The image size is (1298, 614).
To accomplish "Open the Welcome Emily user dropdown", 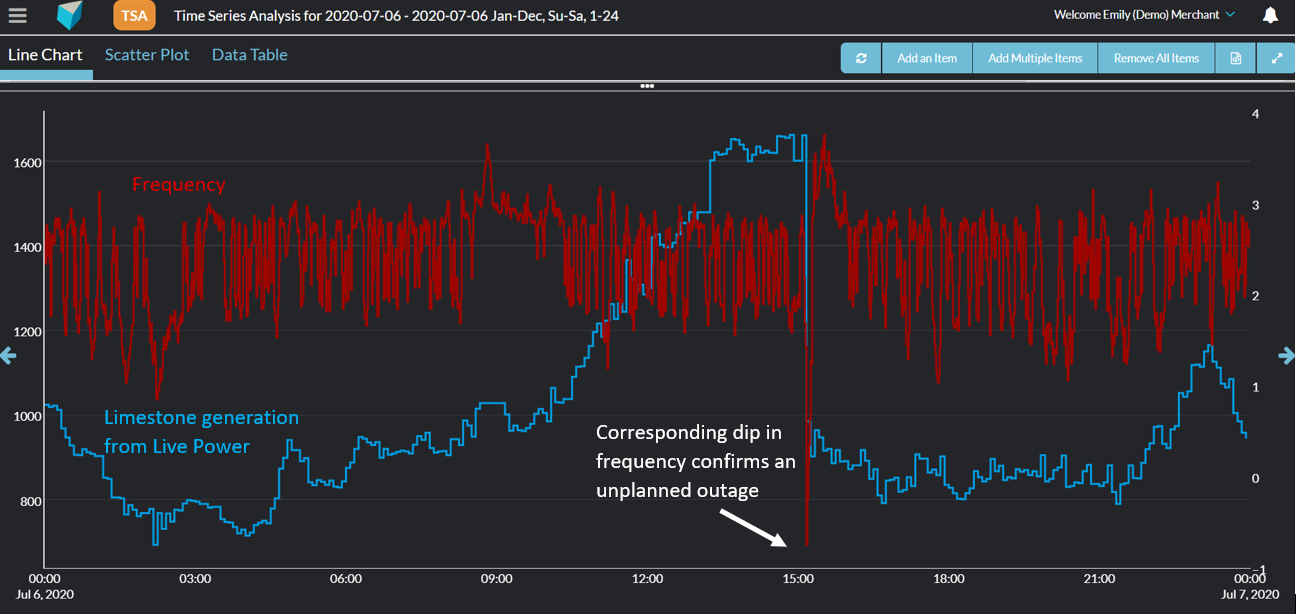I will pyautogui.click(x=1144, y=15).
